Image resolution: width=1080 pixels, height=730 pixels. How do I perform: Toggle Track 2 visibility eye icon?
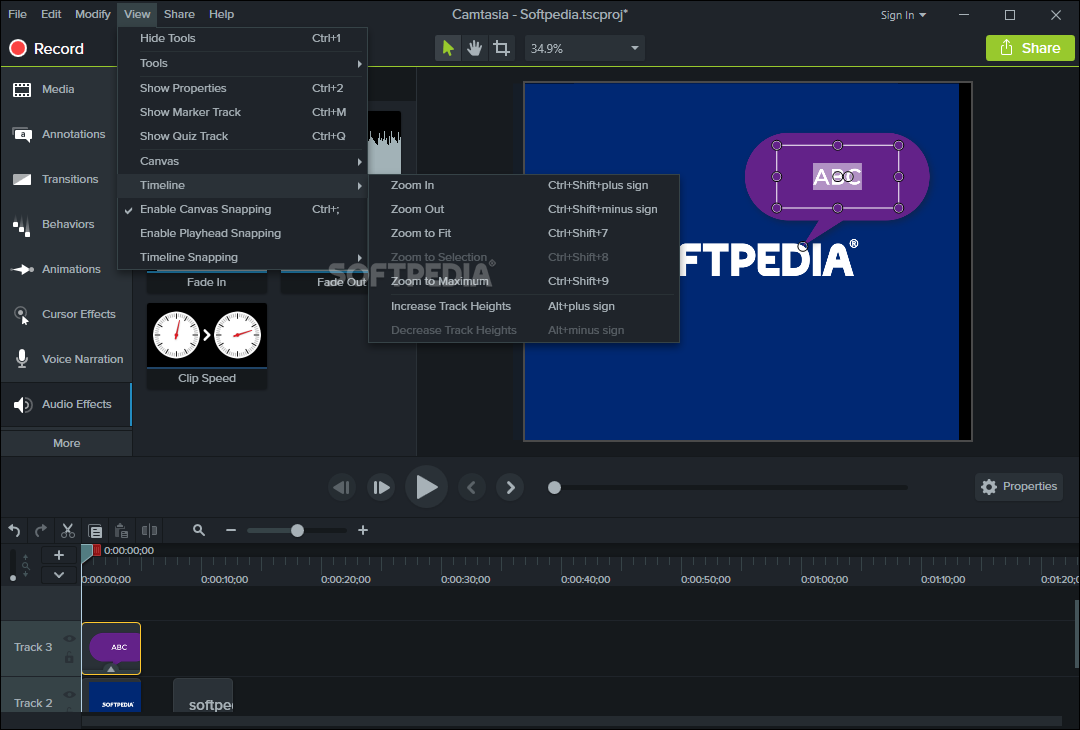point(70,695)
